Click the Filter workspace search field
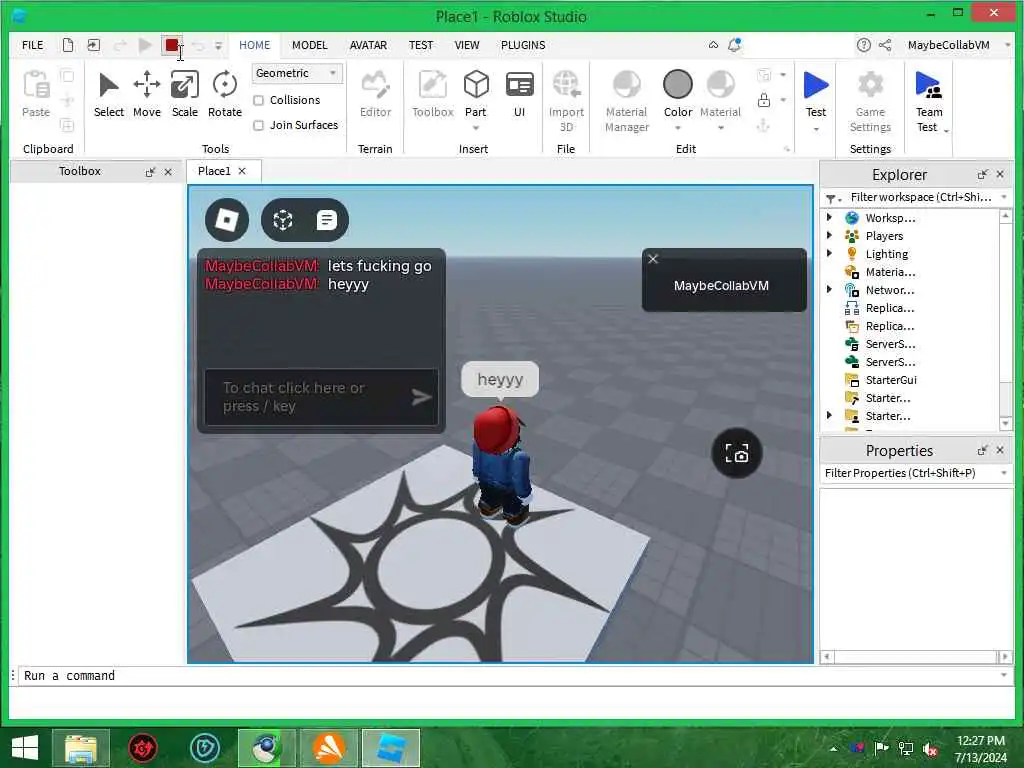This screenshot has width=1024, height=768. (x=921, y=197)
